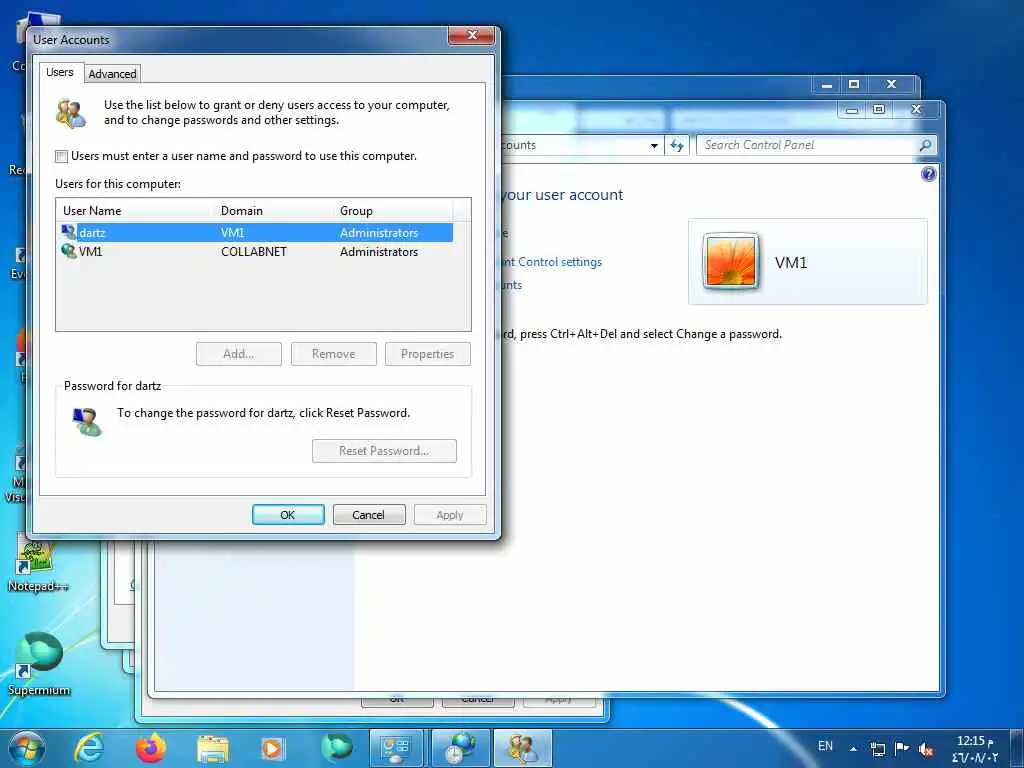Click the user icon in password section
This screenshot has width=1024, height=768.
pyautogui.click(x=87, y=422)
